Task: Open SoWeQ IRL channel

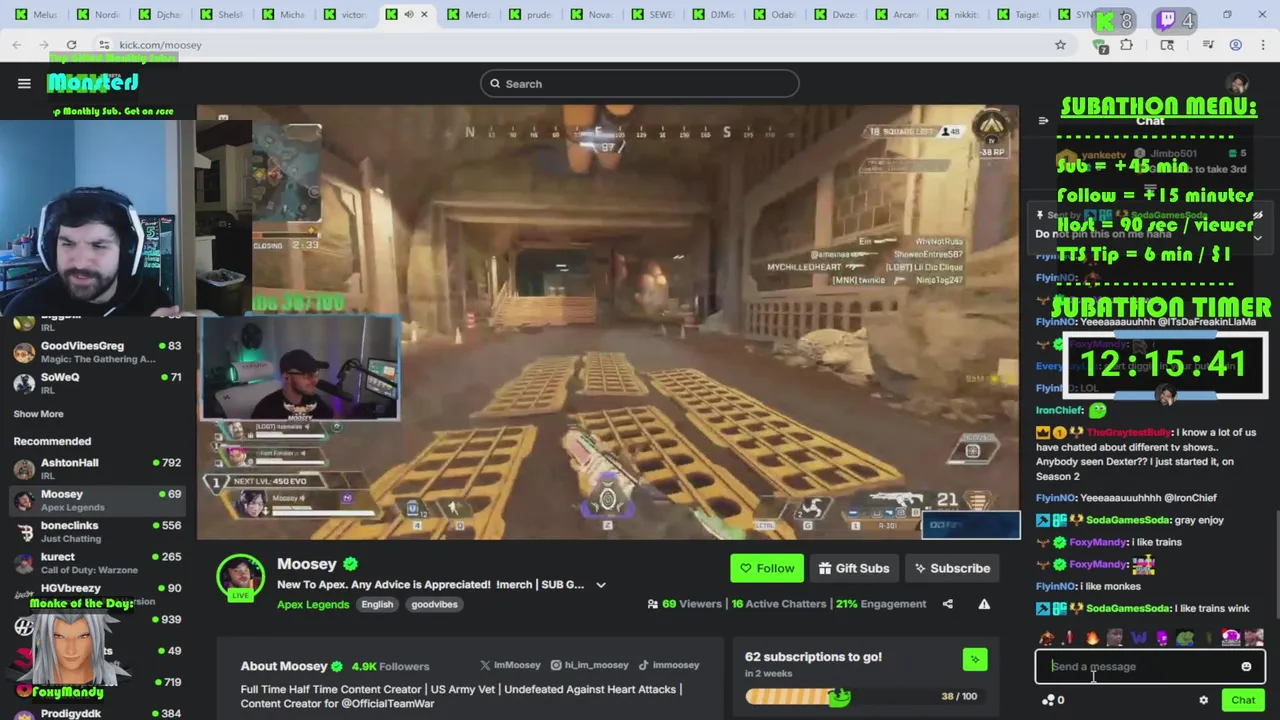Action: click(98, 383)
